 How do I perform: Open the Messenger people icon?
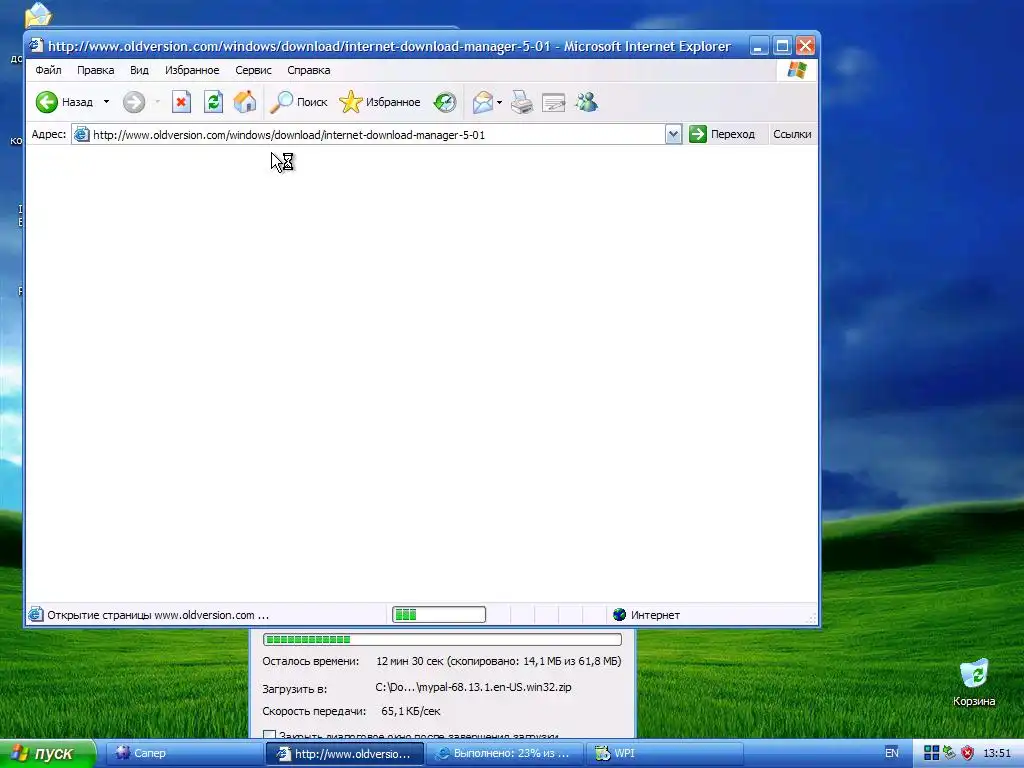(586, 102)
